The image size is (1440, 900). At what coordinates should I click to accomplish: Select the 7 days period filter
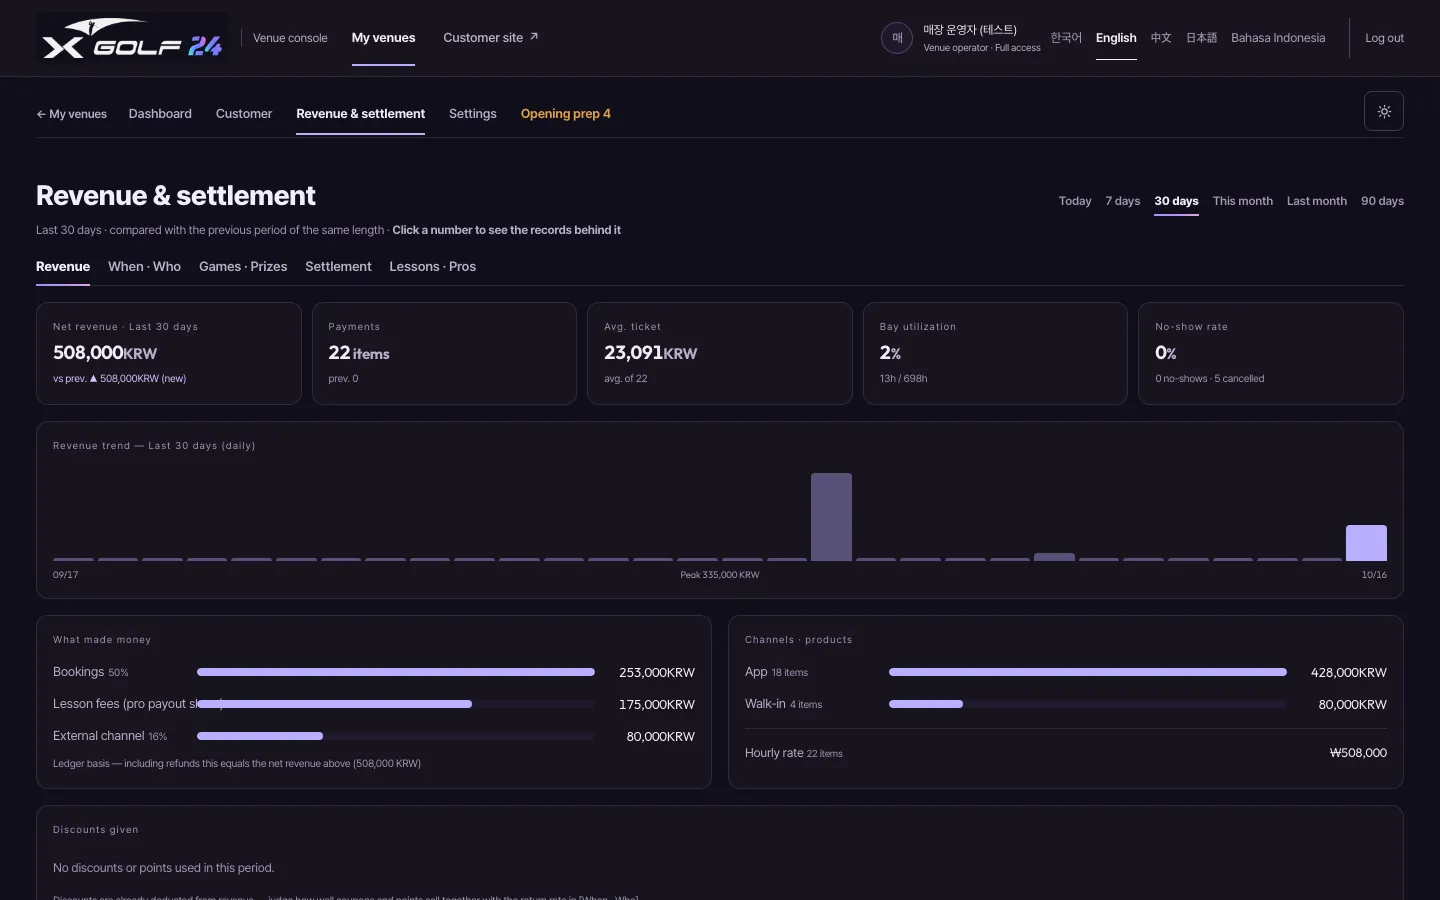click(1123, 201)
